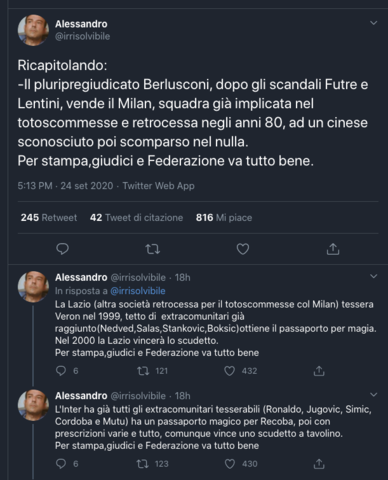Like the Inter tweet showing 430
This screenshot has width=388, height=480.
tap(229, 464)
